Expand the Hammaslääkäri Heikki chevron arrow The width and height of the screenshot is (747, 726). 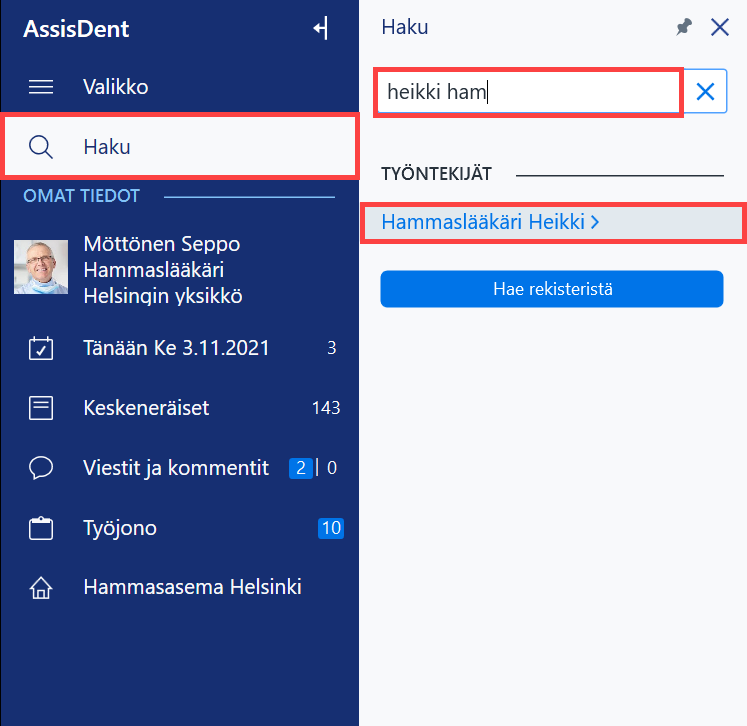click(595, 222)
